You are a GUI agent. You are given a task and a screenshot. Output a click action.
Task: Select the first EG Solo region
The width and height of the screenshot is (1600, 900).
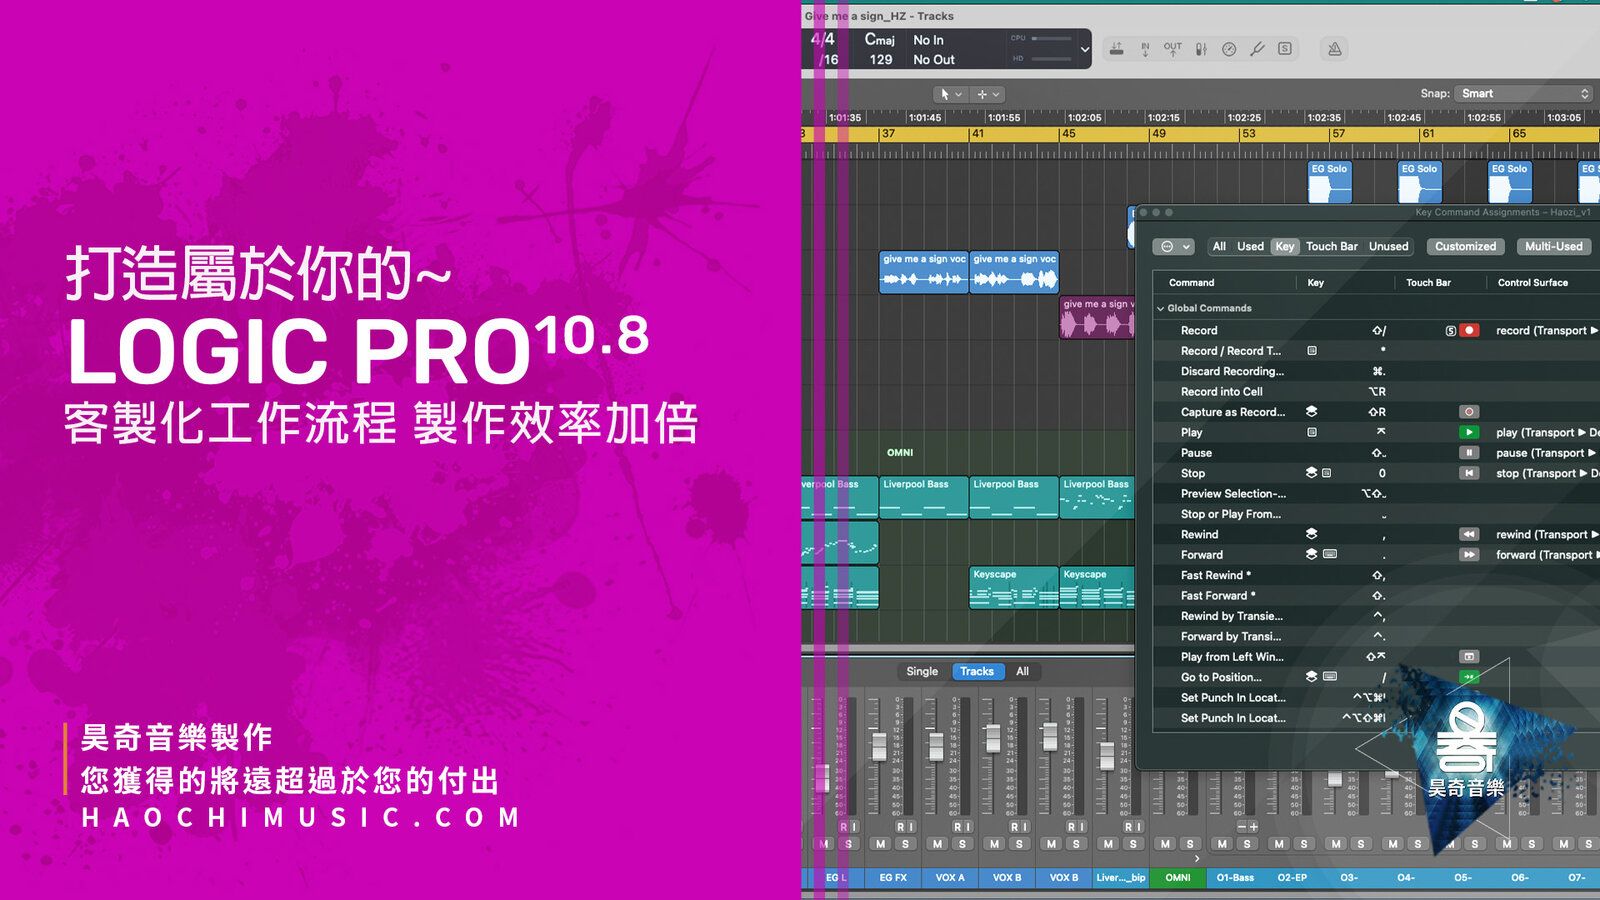pyautogui.click(x=1330, y=182)
